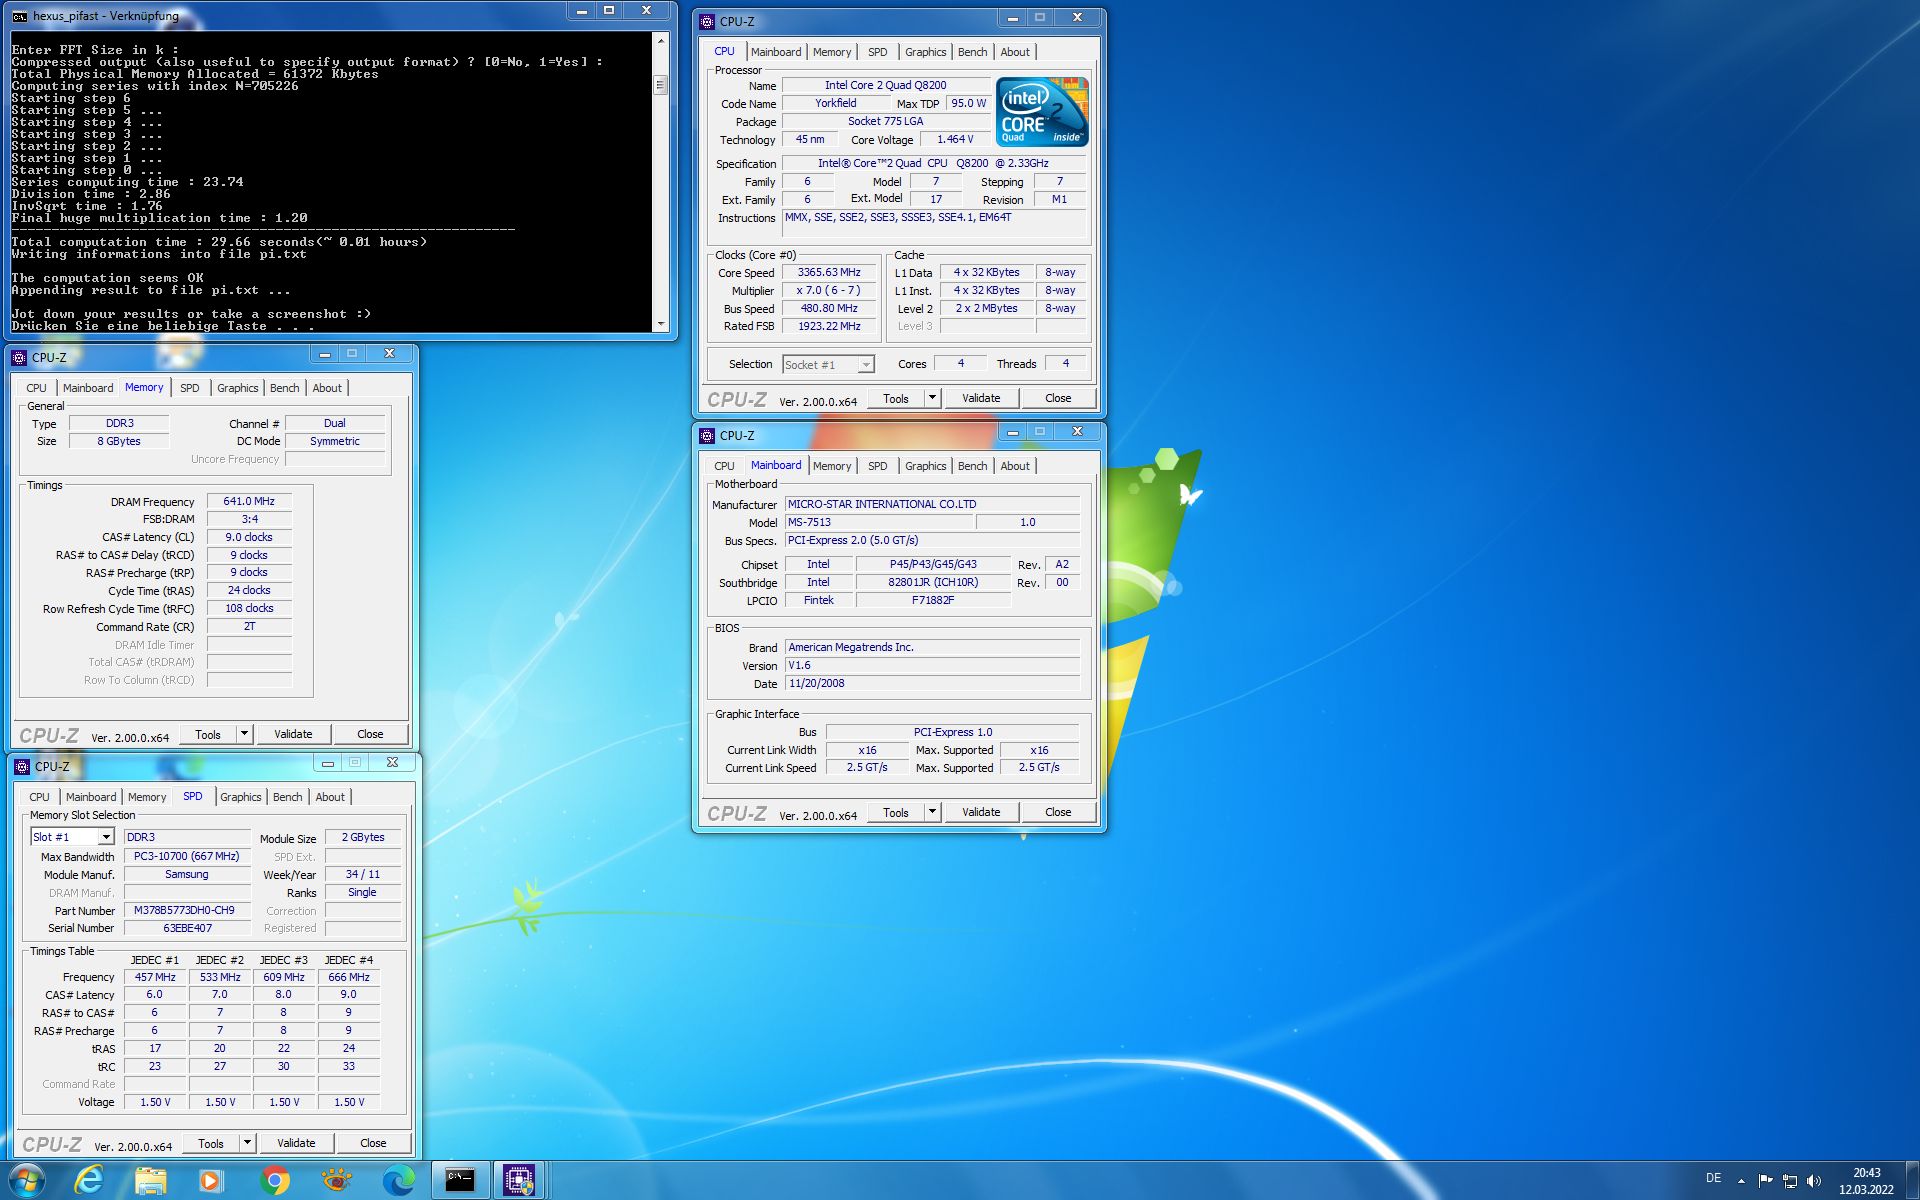This screenshot has width=1920, height=1200.
Task: Click title bar icon of hexus_pifast console
Action: [x=19, y=16]
